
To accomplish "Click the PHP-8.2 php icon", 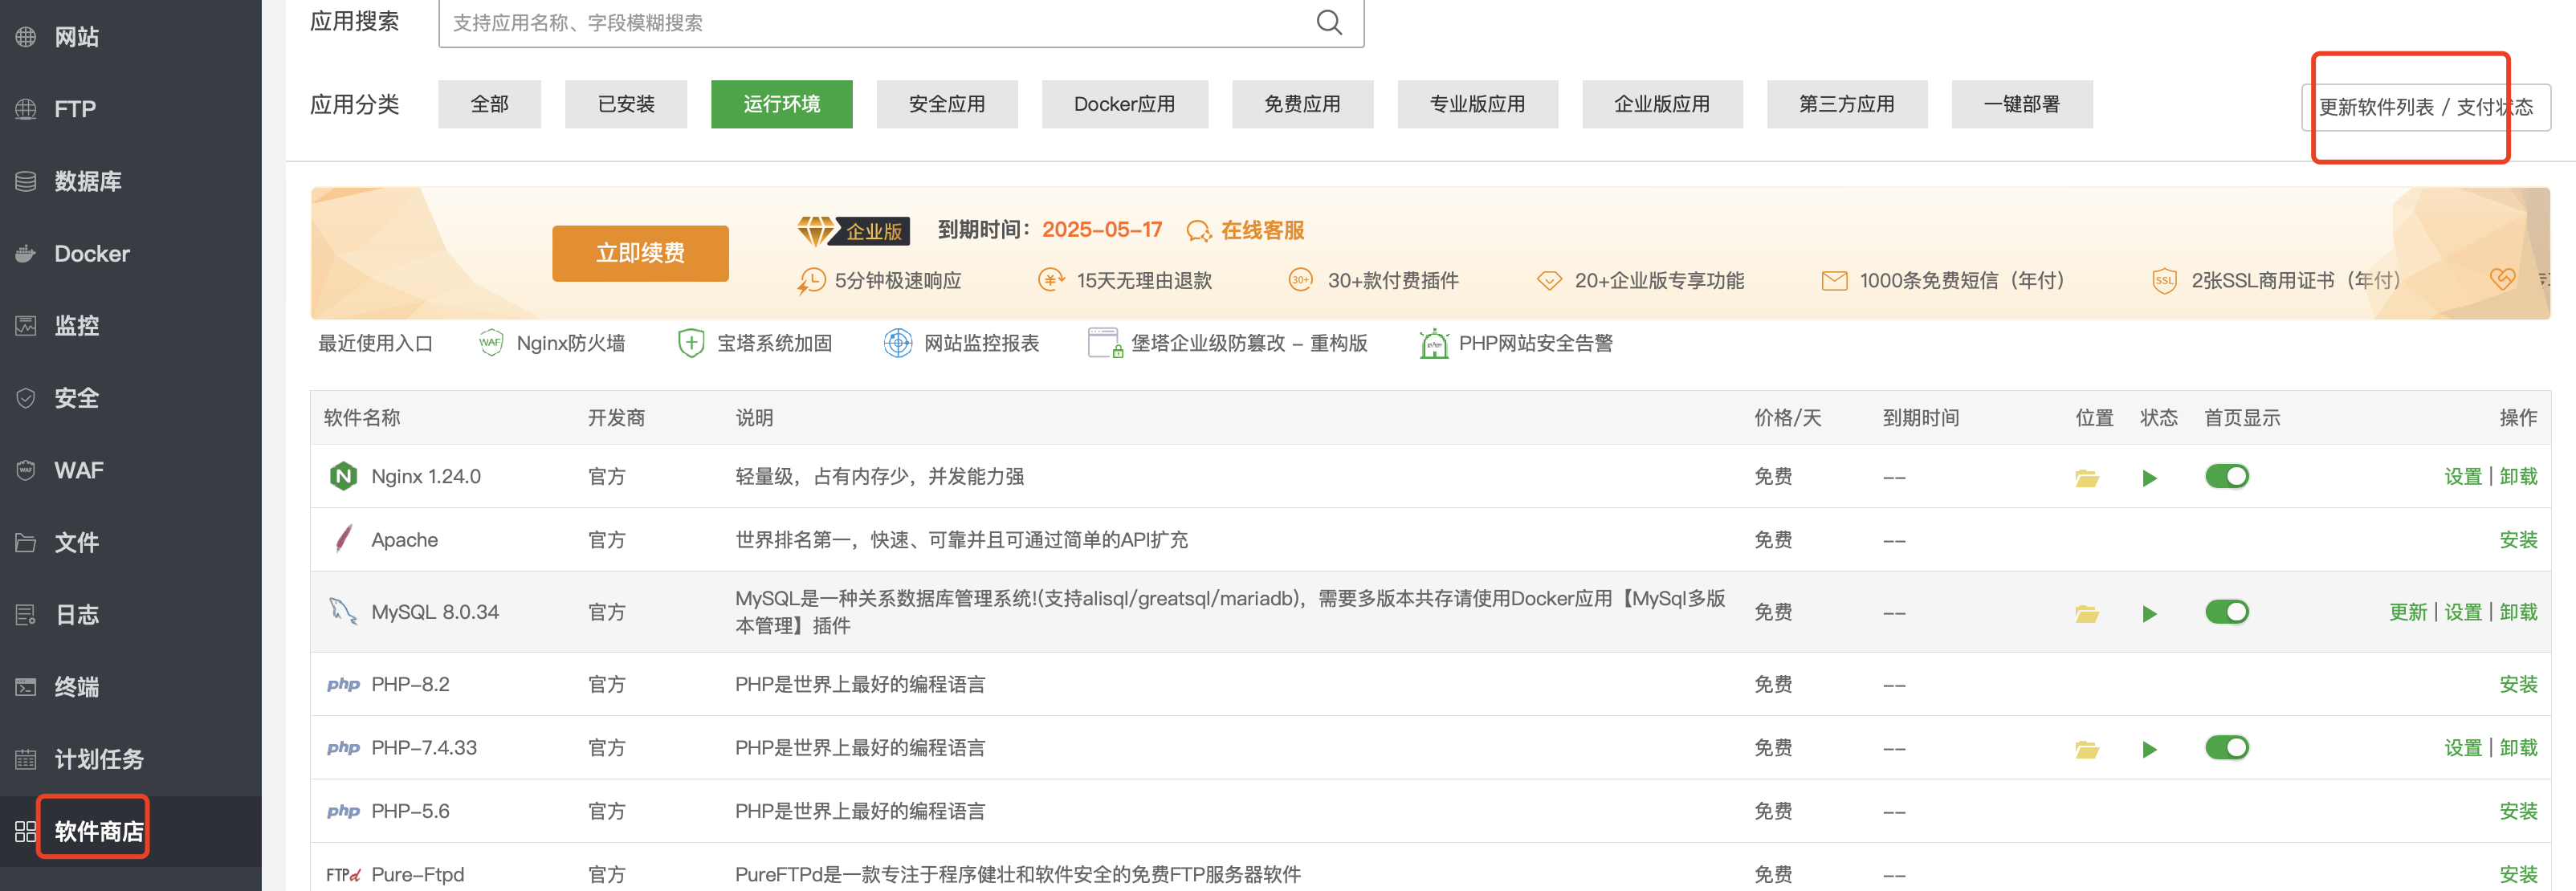I will pyautogui.click(x=343, y=684).
